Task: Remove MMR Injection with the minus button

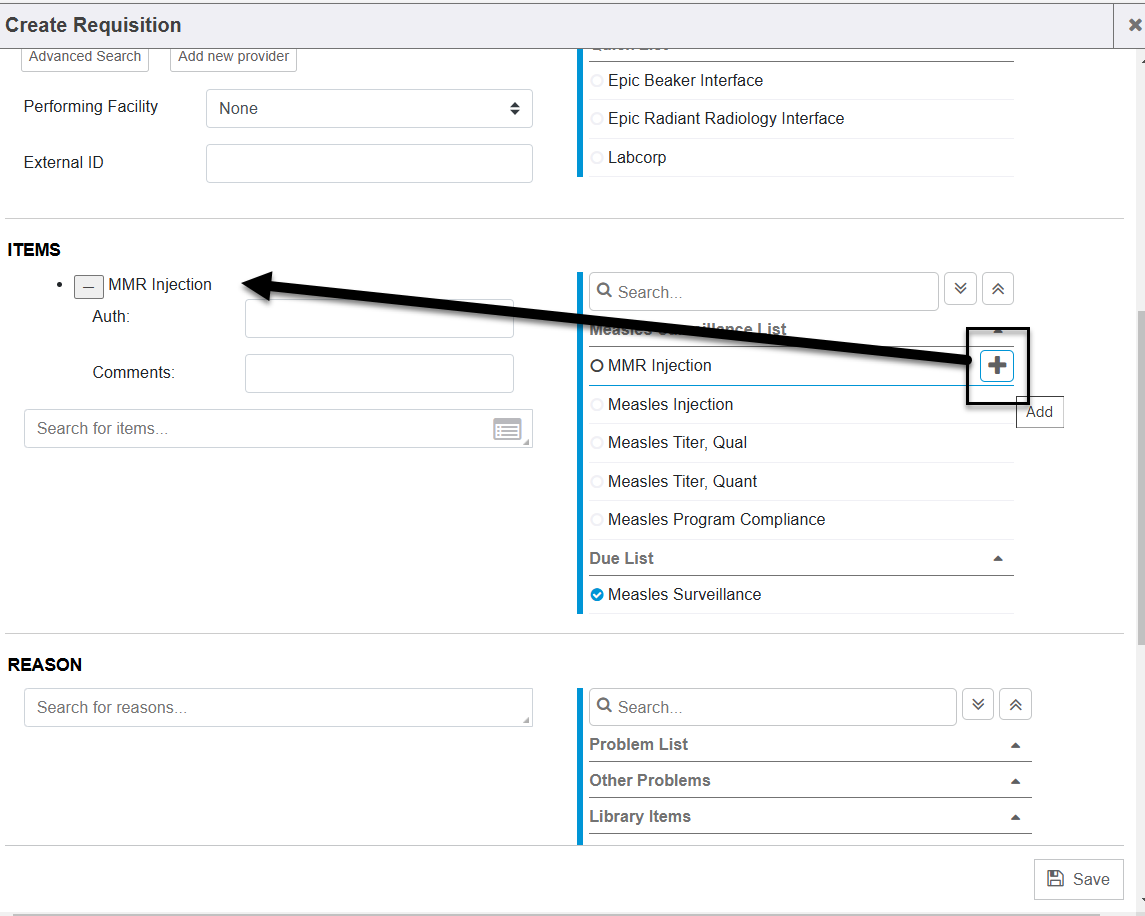Action: click(89, 287)
